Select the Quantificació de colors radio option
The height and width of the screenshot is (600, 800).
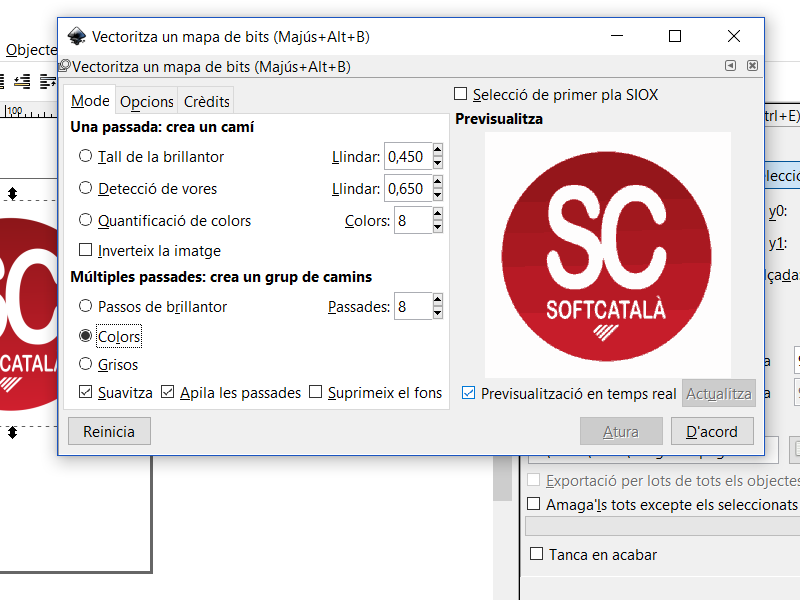[85, 220]
